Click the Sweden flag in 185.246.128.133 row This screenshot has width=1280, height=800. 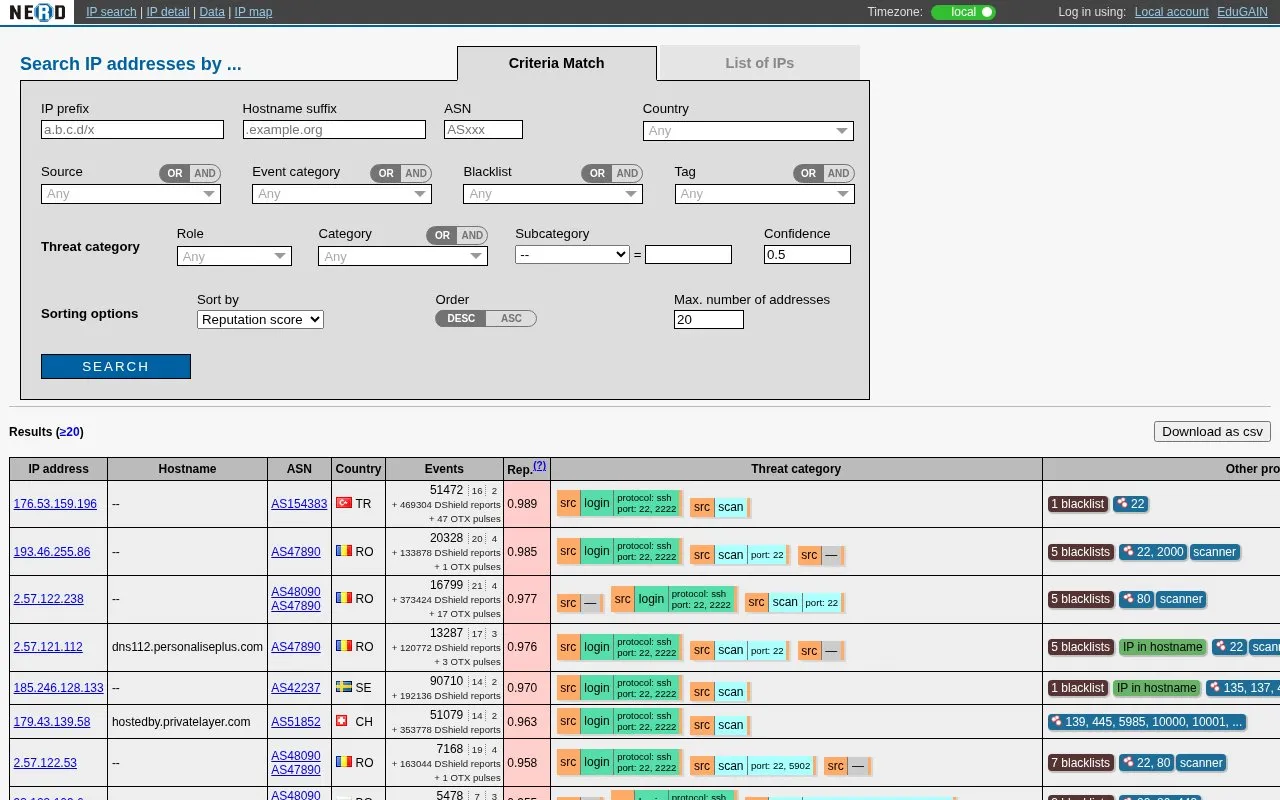pos(344,687)
